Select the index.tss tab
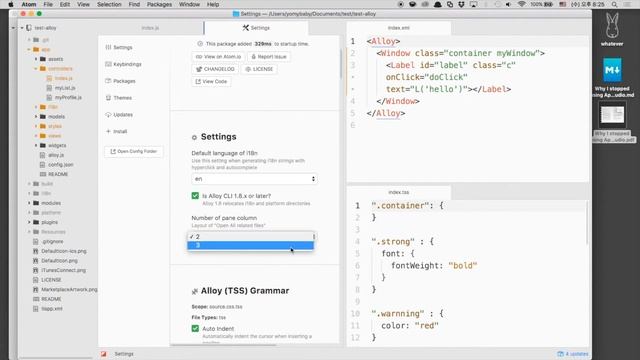640x360 pixels. tap(399, 192)
